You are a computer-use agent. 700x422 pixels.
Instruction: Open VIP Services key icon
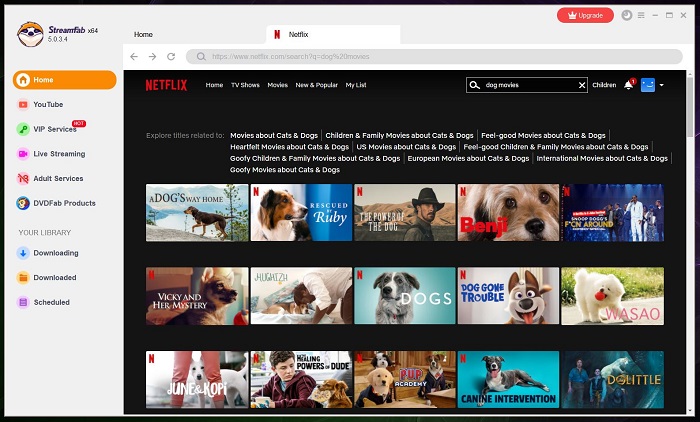pos(23,129)
